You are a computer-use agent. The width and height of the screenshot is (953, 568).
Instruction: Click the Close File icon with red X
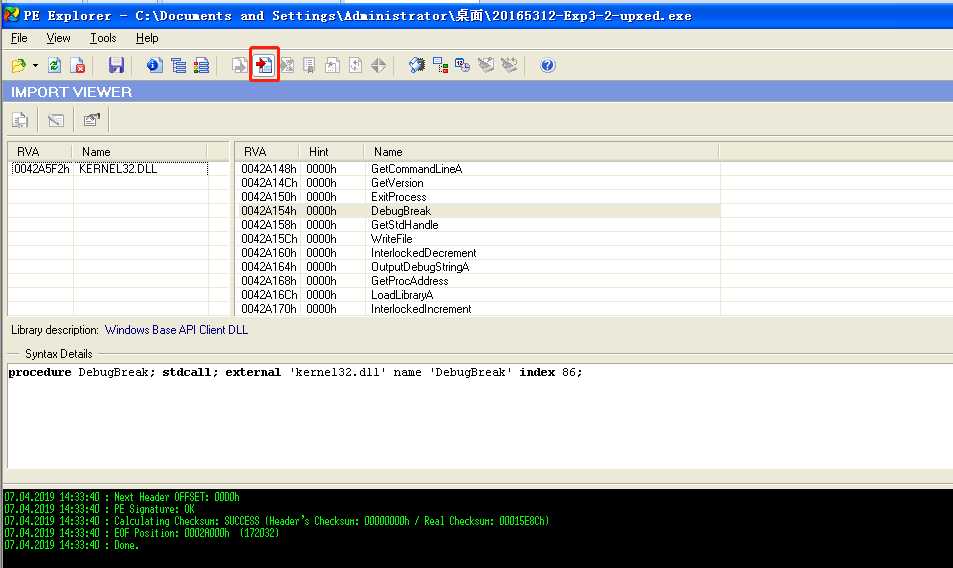click(78, 65)
